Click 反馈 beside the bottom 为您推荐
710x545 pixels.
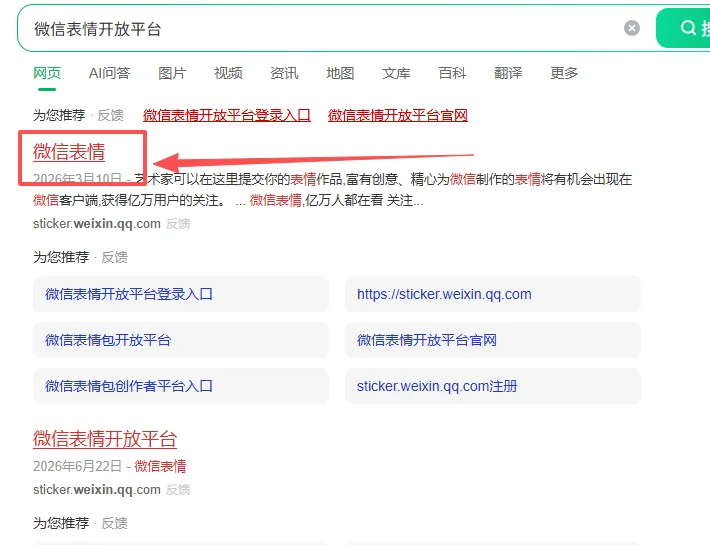(x=115, y=523)
